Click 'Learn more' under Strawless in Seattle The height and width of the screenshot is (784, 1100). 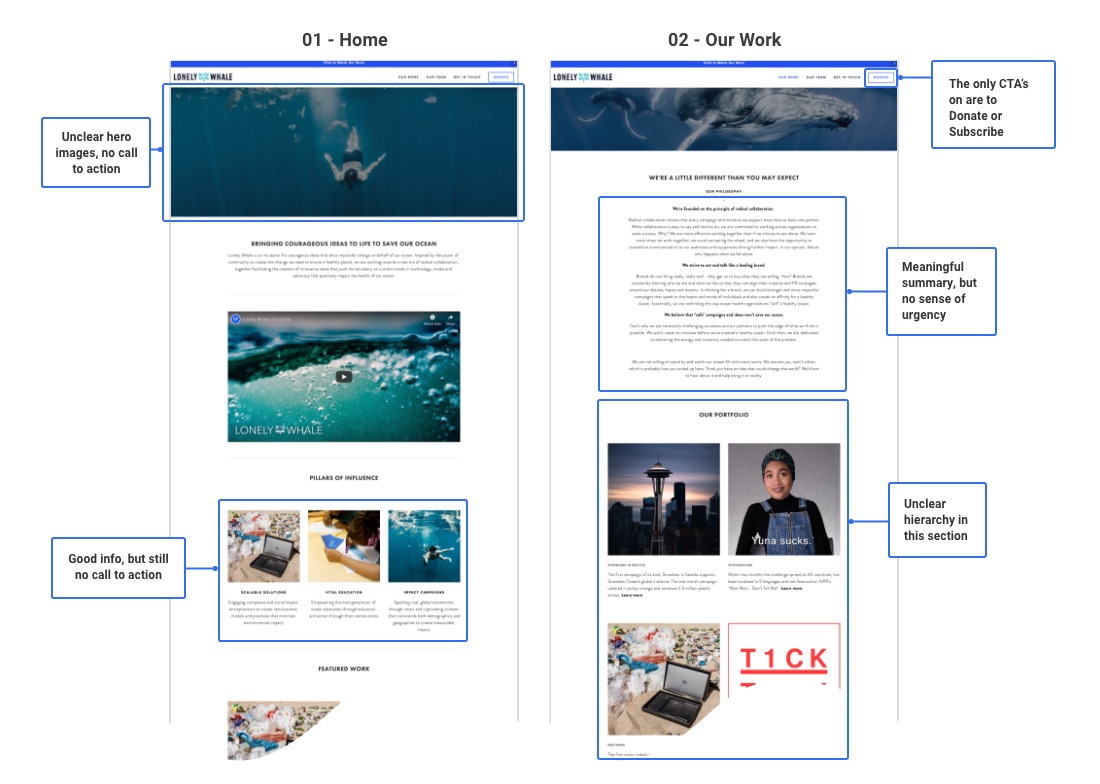(x=631, y=596)
